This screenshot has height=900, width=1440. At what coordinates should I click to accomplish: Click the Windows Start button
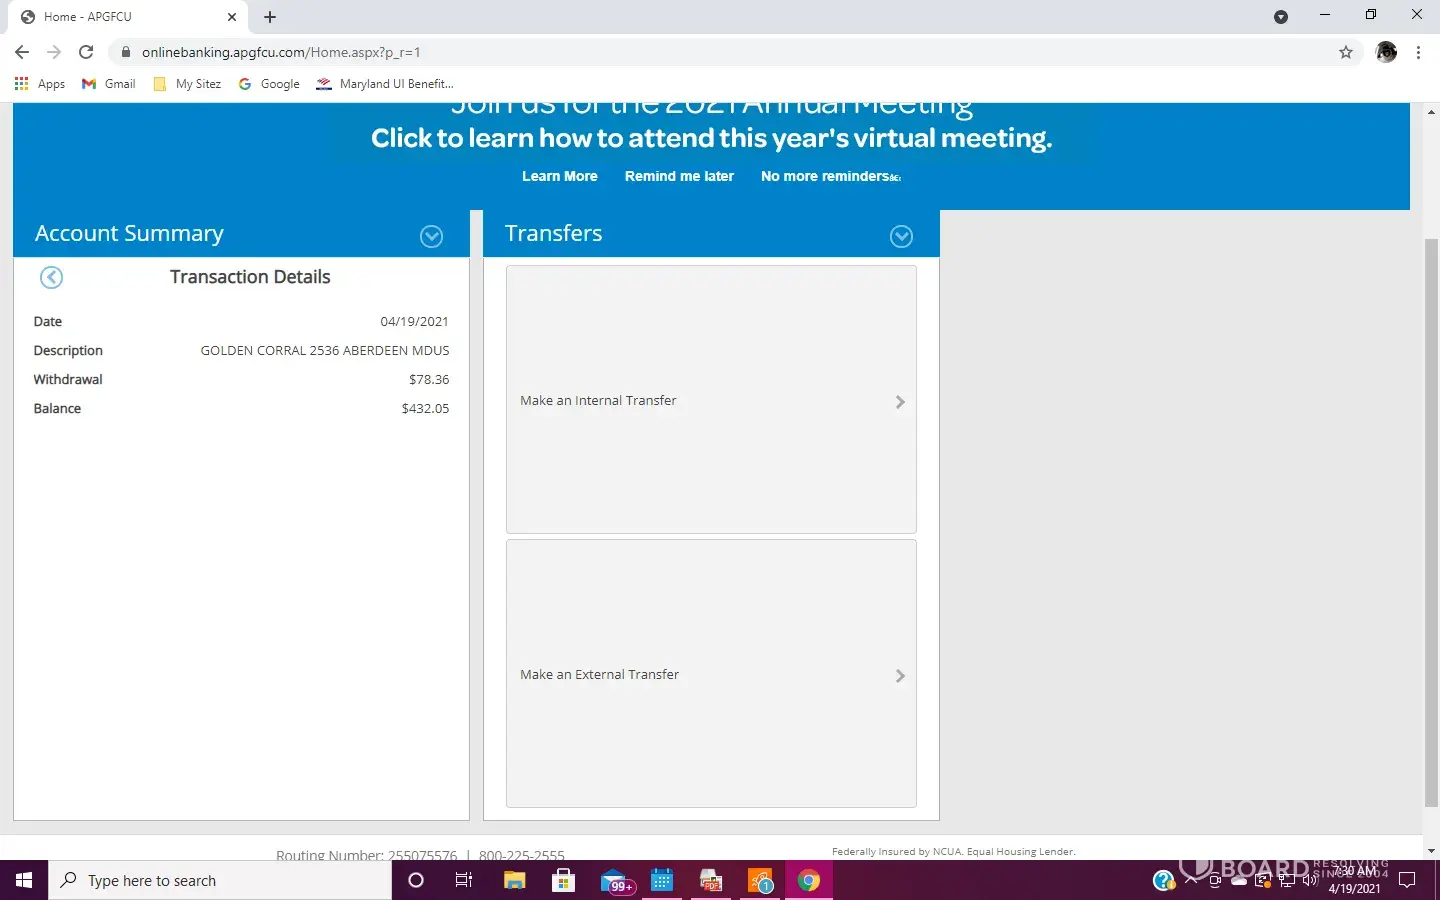[24, 880]
